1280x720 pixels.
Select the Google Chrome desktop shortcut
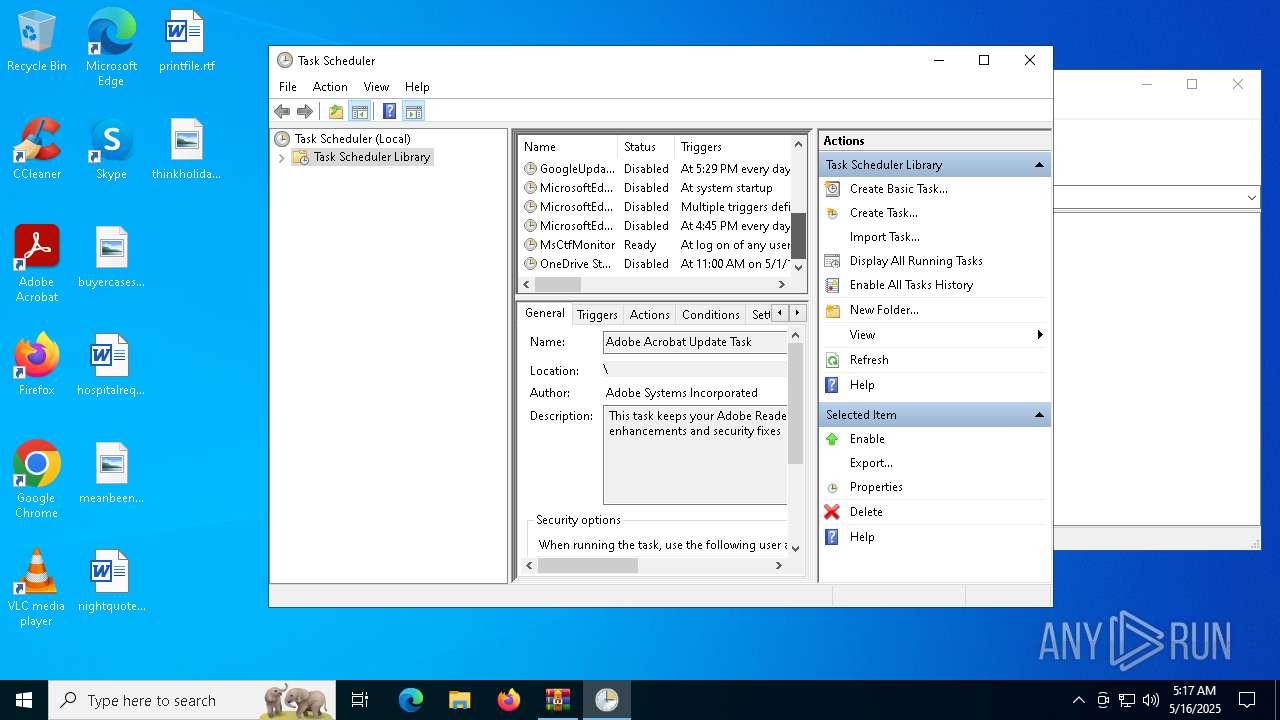click(37, 480)
